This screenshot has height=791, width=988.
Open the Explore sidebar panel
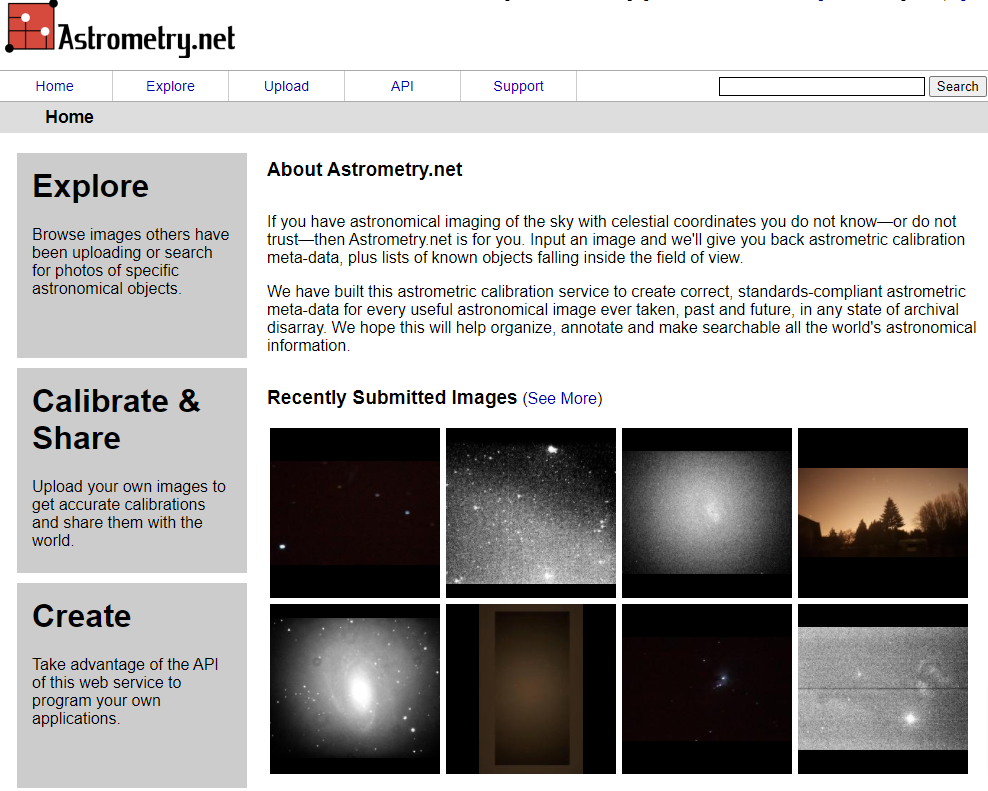pos(131,255)
